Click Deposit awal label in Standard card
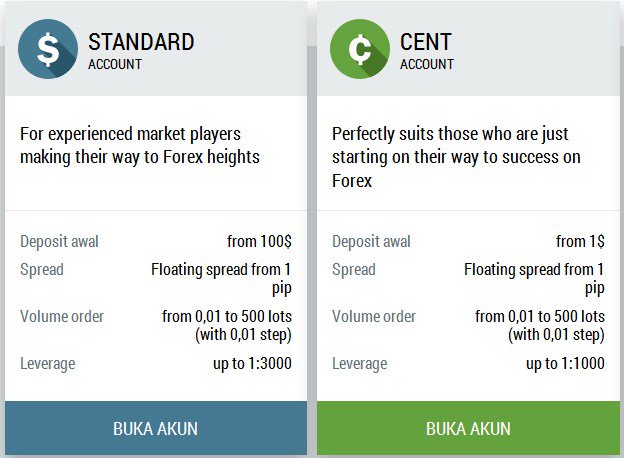 59,242
